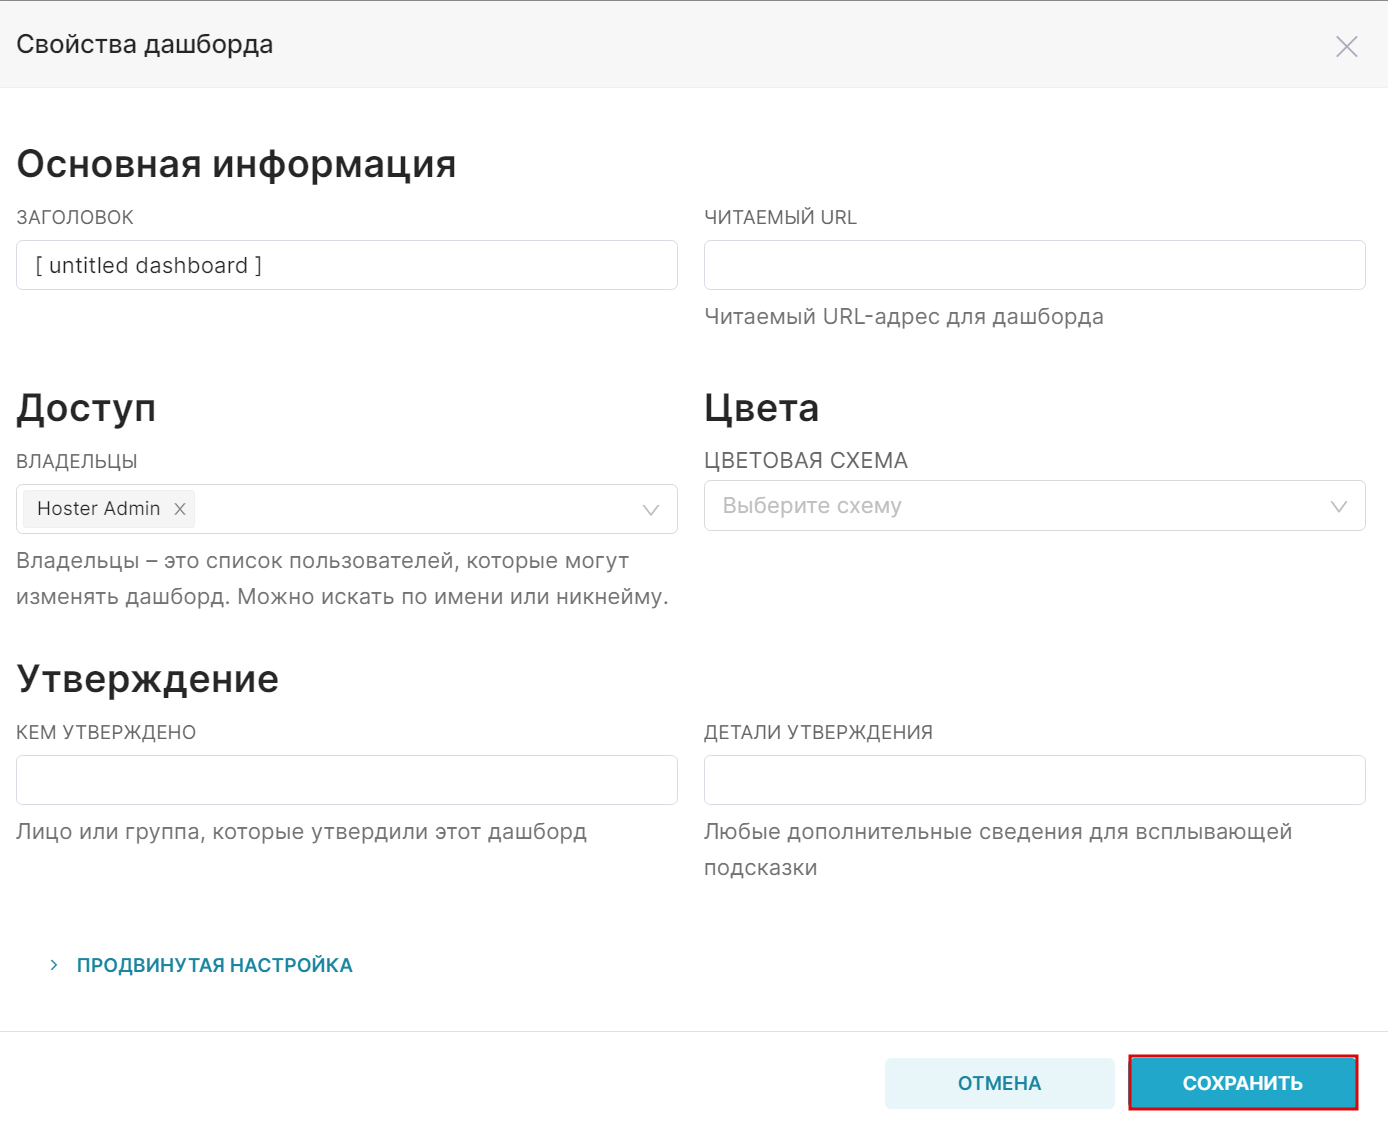Focus the Читаемый URL input field
Image resolution: width=1388 pixels, height=1132 pixels.
pos(1034,265)
